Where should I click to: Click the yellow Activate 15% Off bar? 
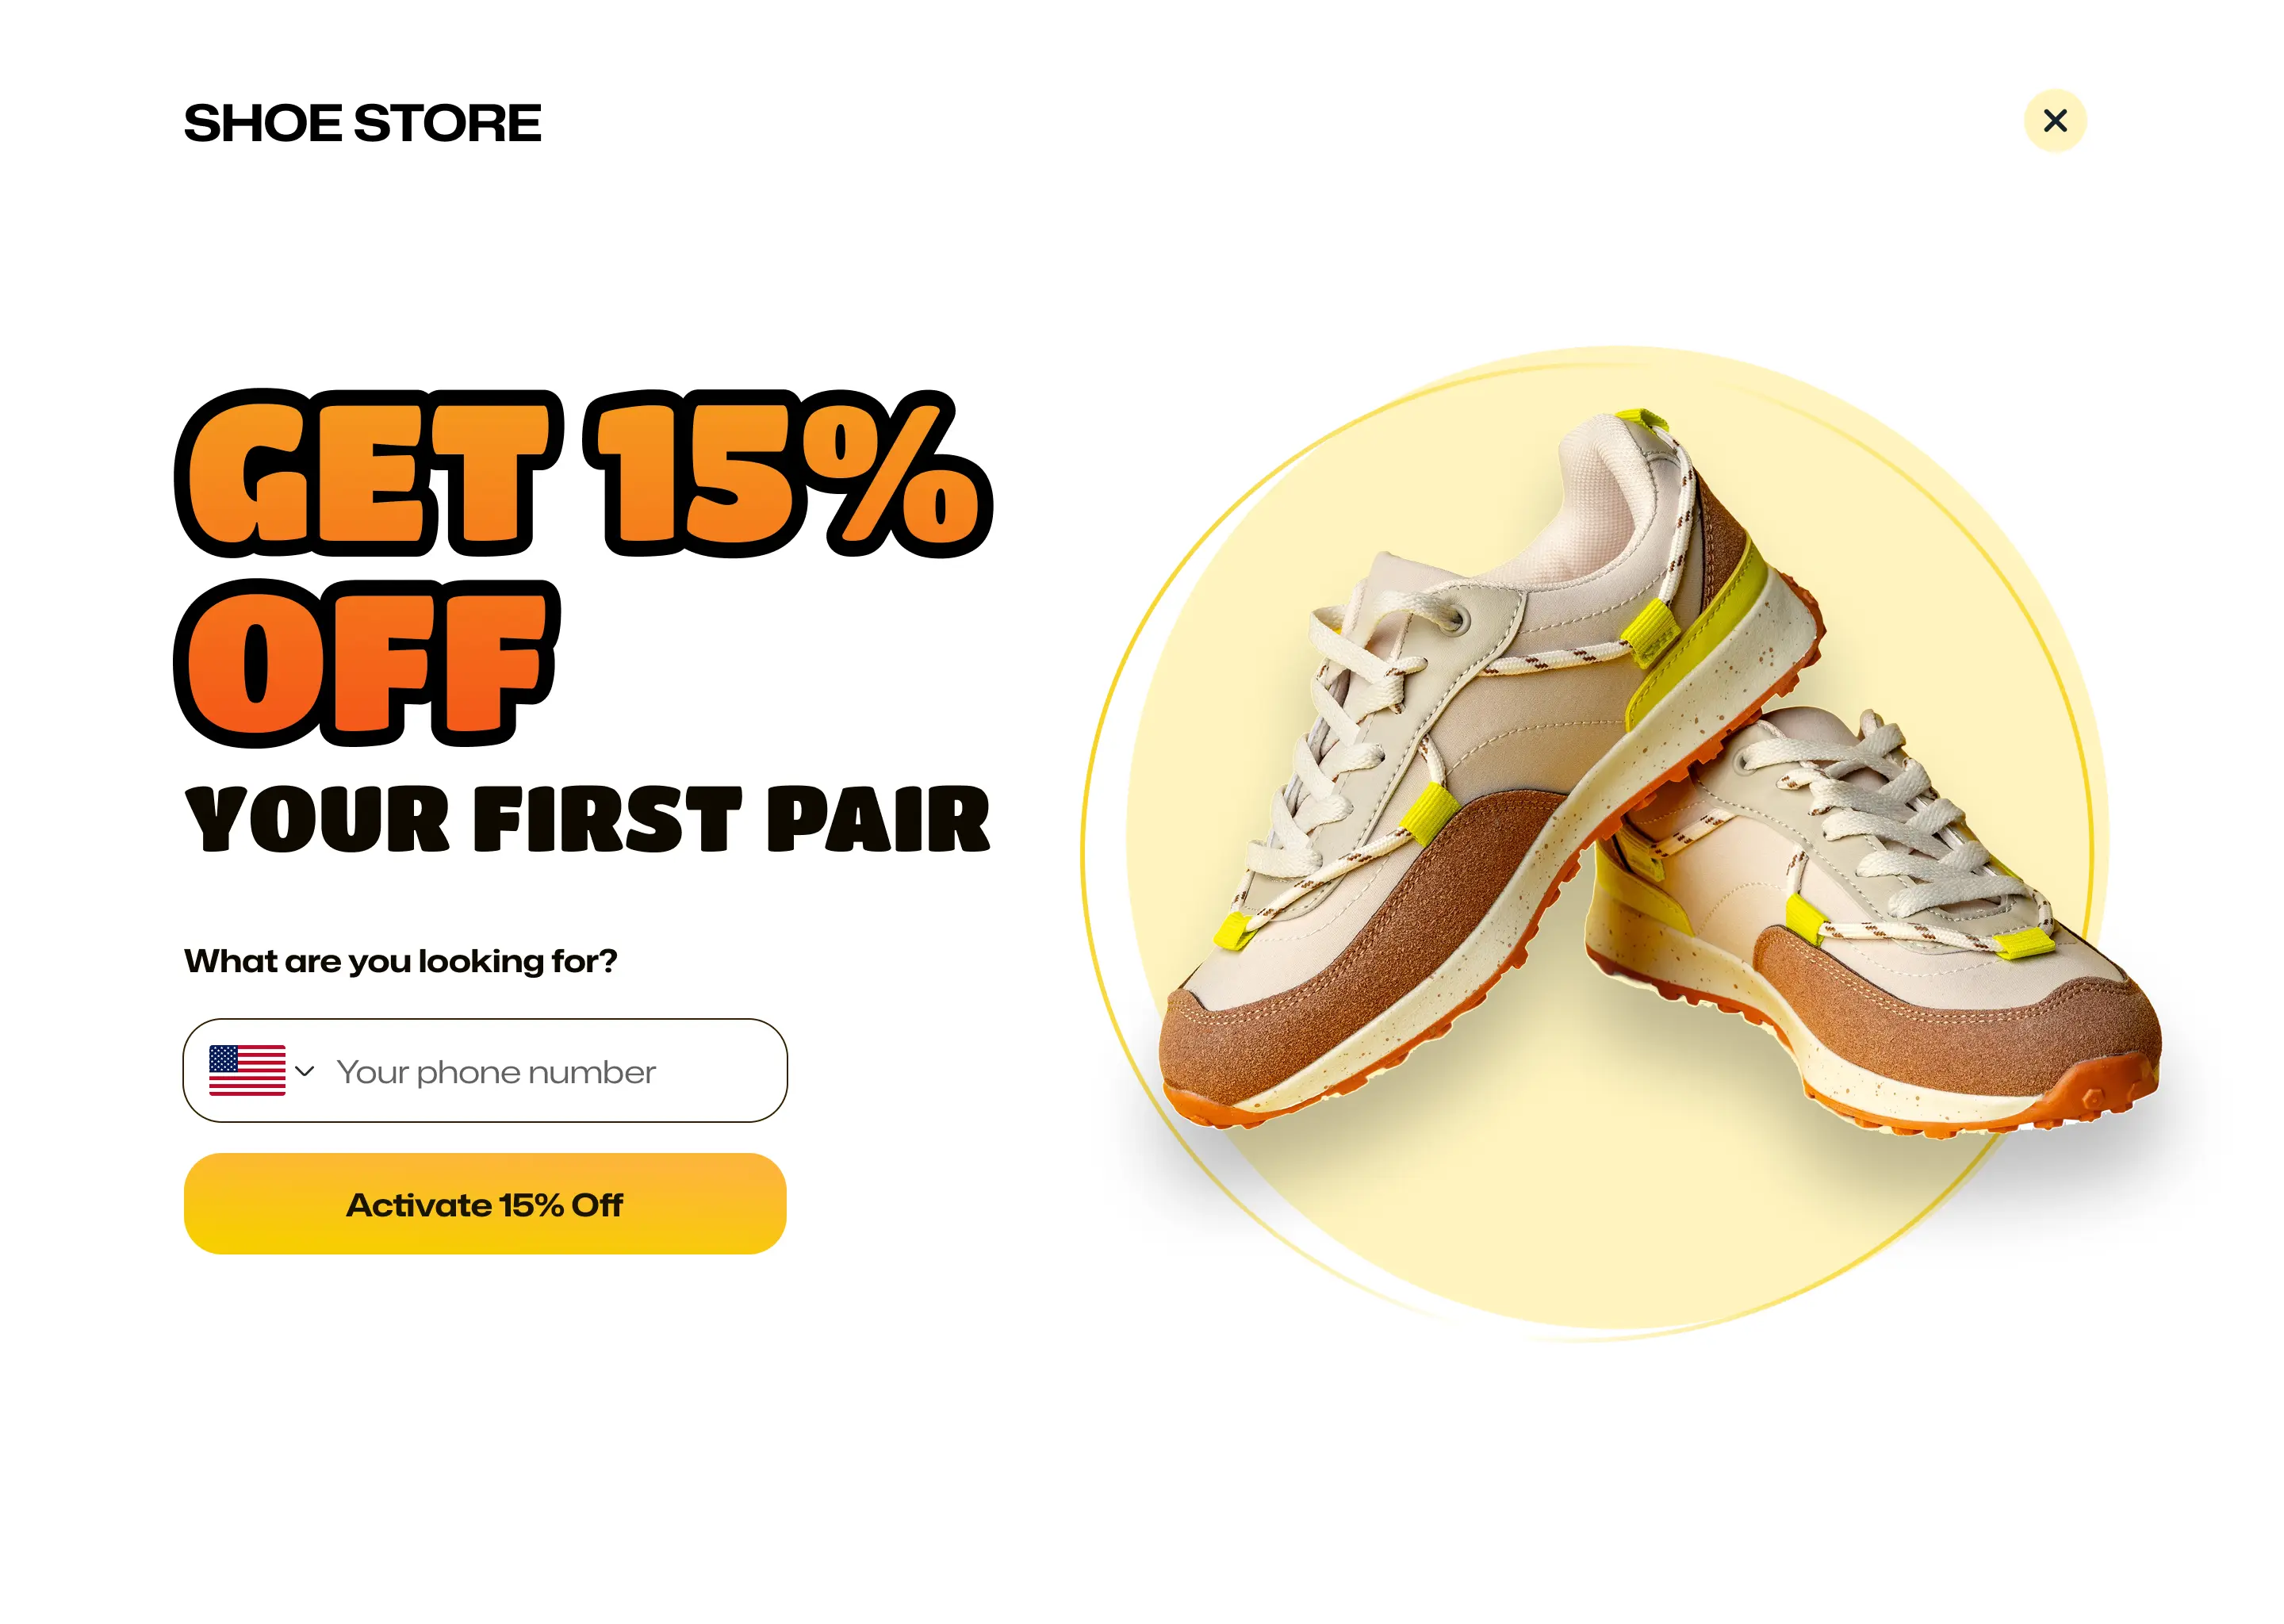pos(484,1204)
